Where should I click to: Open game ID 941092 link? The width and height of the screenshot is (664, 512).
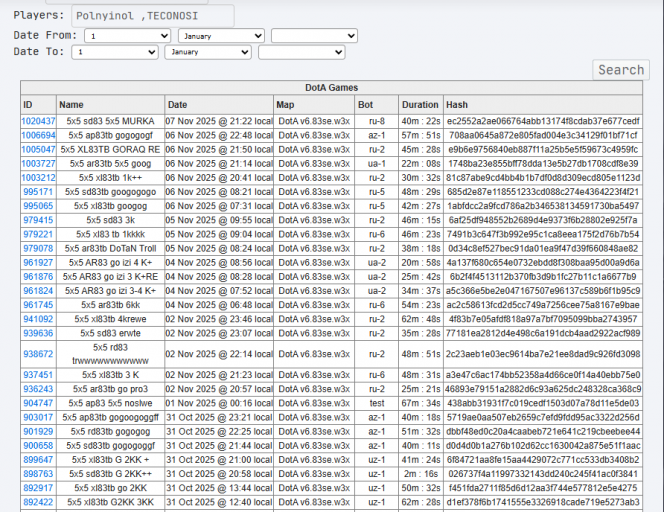pos(39,319)
